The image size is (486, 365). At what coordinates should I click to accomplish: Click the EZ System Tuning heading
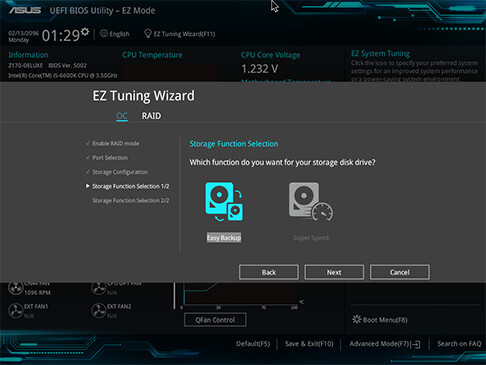pos(380,53)
